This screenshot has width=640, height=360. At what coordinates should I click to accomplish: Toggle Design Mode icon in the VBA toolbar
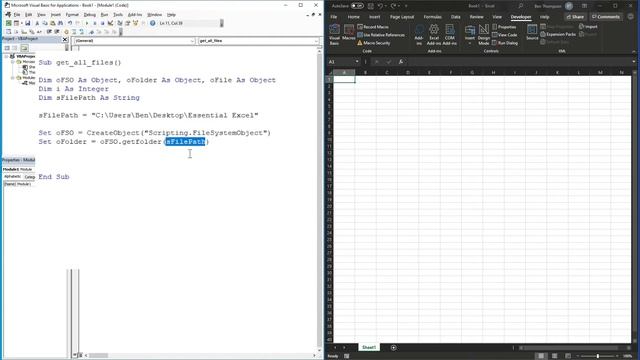click(110, 23)
